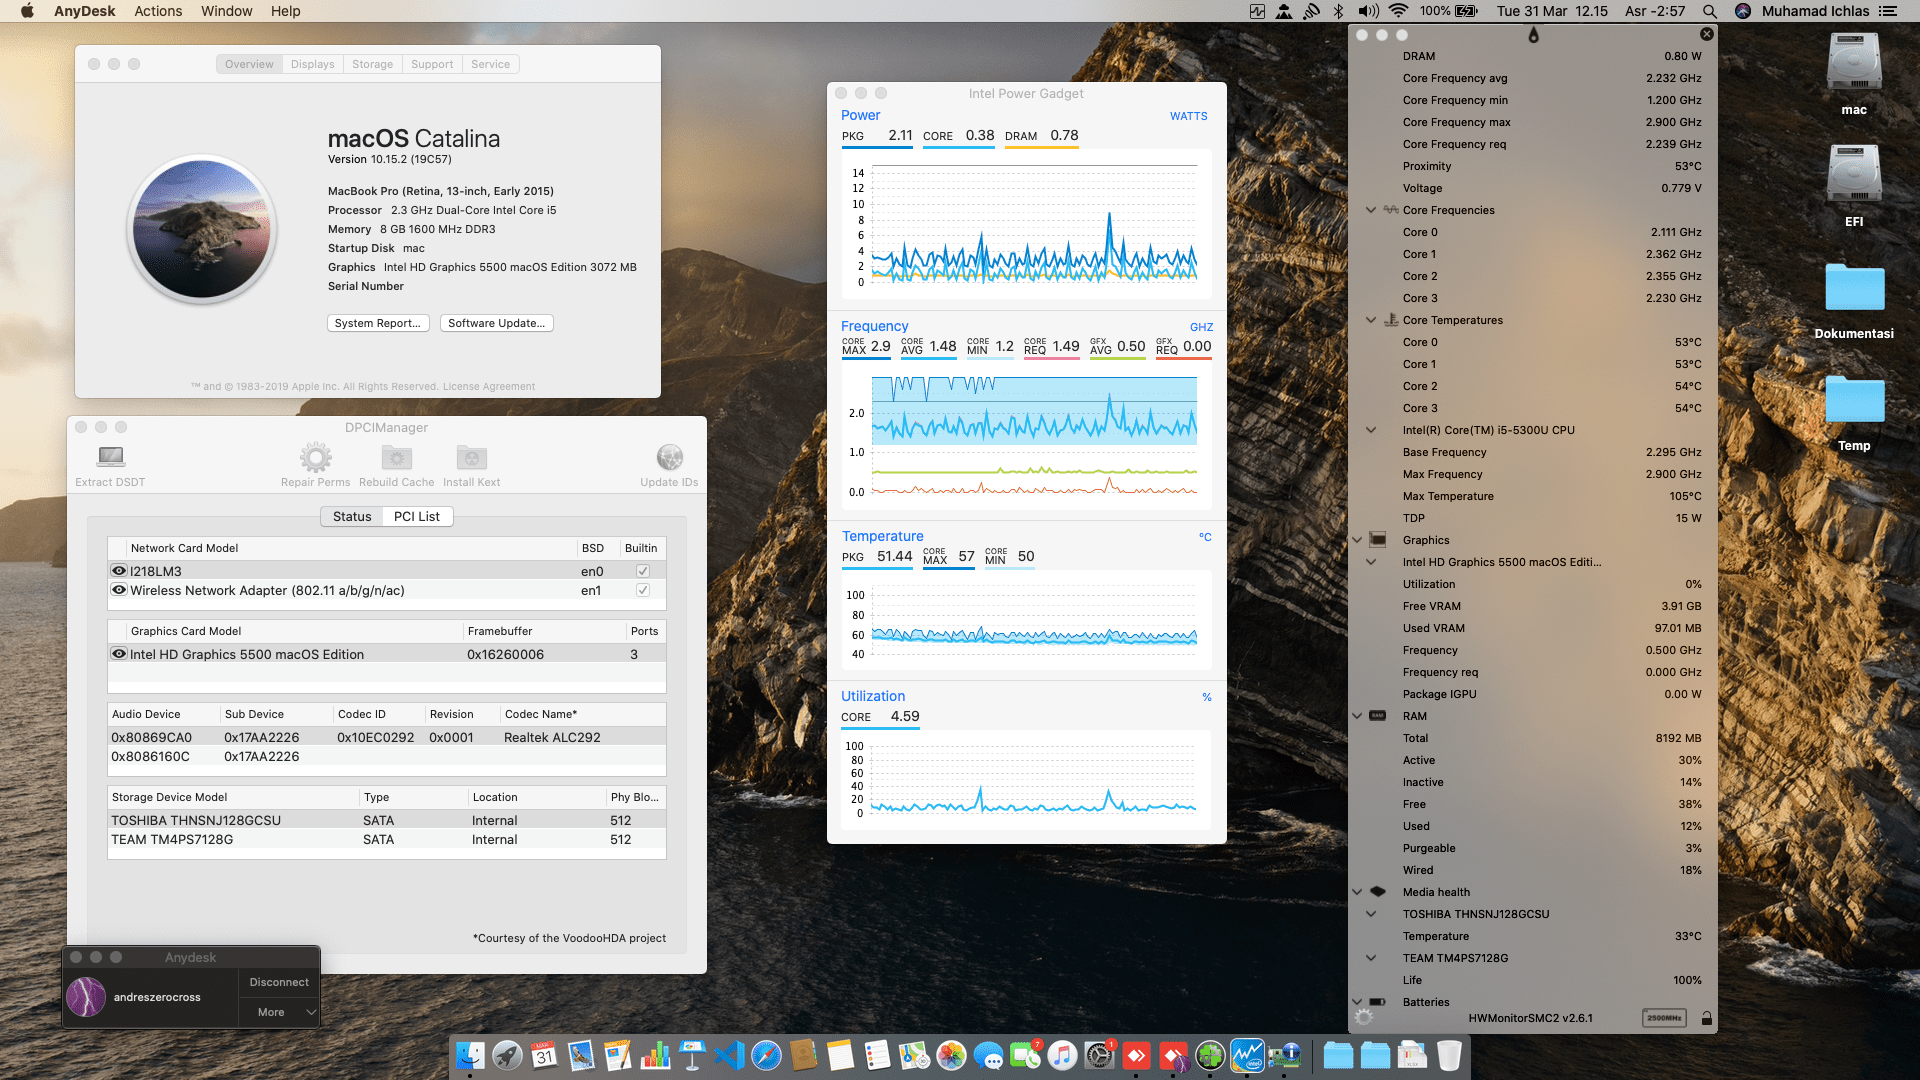Click the Update IDs globe icon
Image resolution: width=1920 pixels, height=1080 pixels.
(669, 458)
